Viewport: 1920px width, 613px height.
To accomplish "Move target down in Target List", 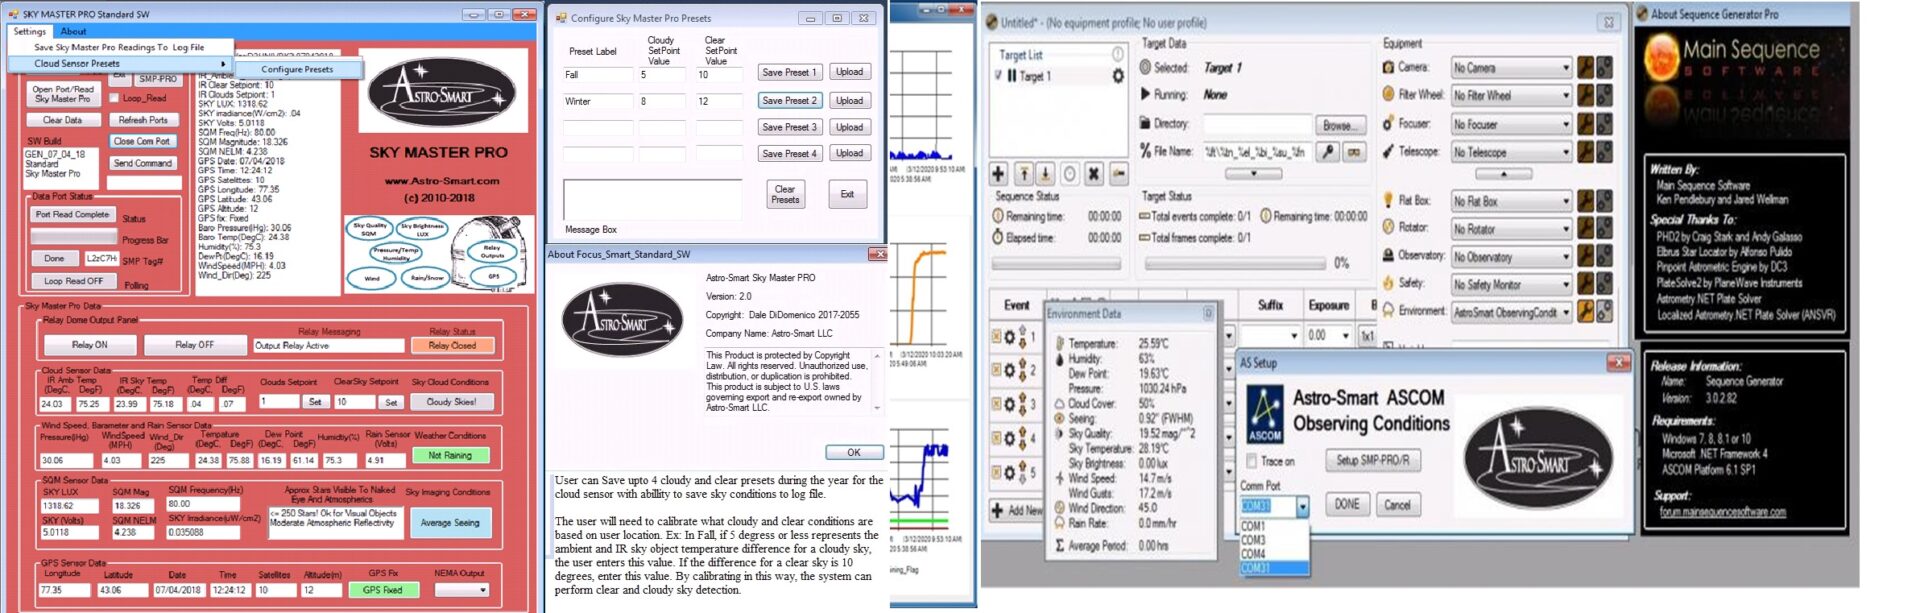I will (x=1045, y=174).
